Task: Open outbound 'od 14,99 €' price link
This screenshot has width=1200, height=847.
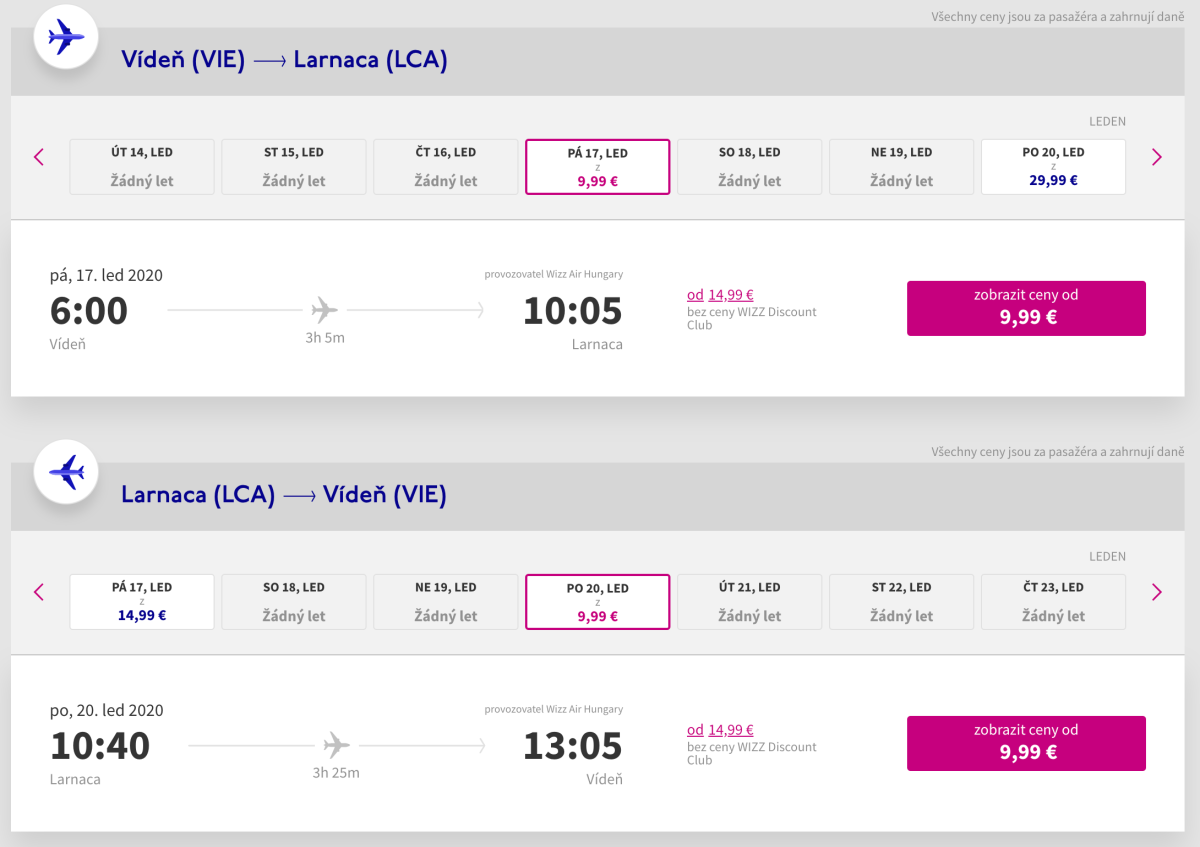Action: coord(720,295)
